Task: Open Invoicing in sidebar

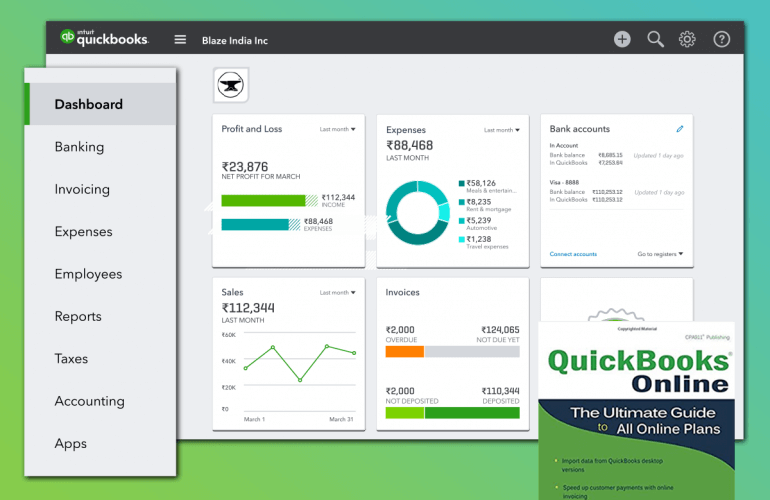Action: click(82, 189)
